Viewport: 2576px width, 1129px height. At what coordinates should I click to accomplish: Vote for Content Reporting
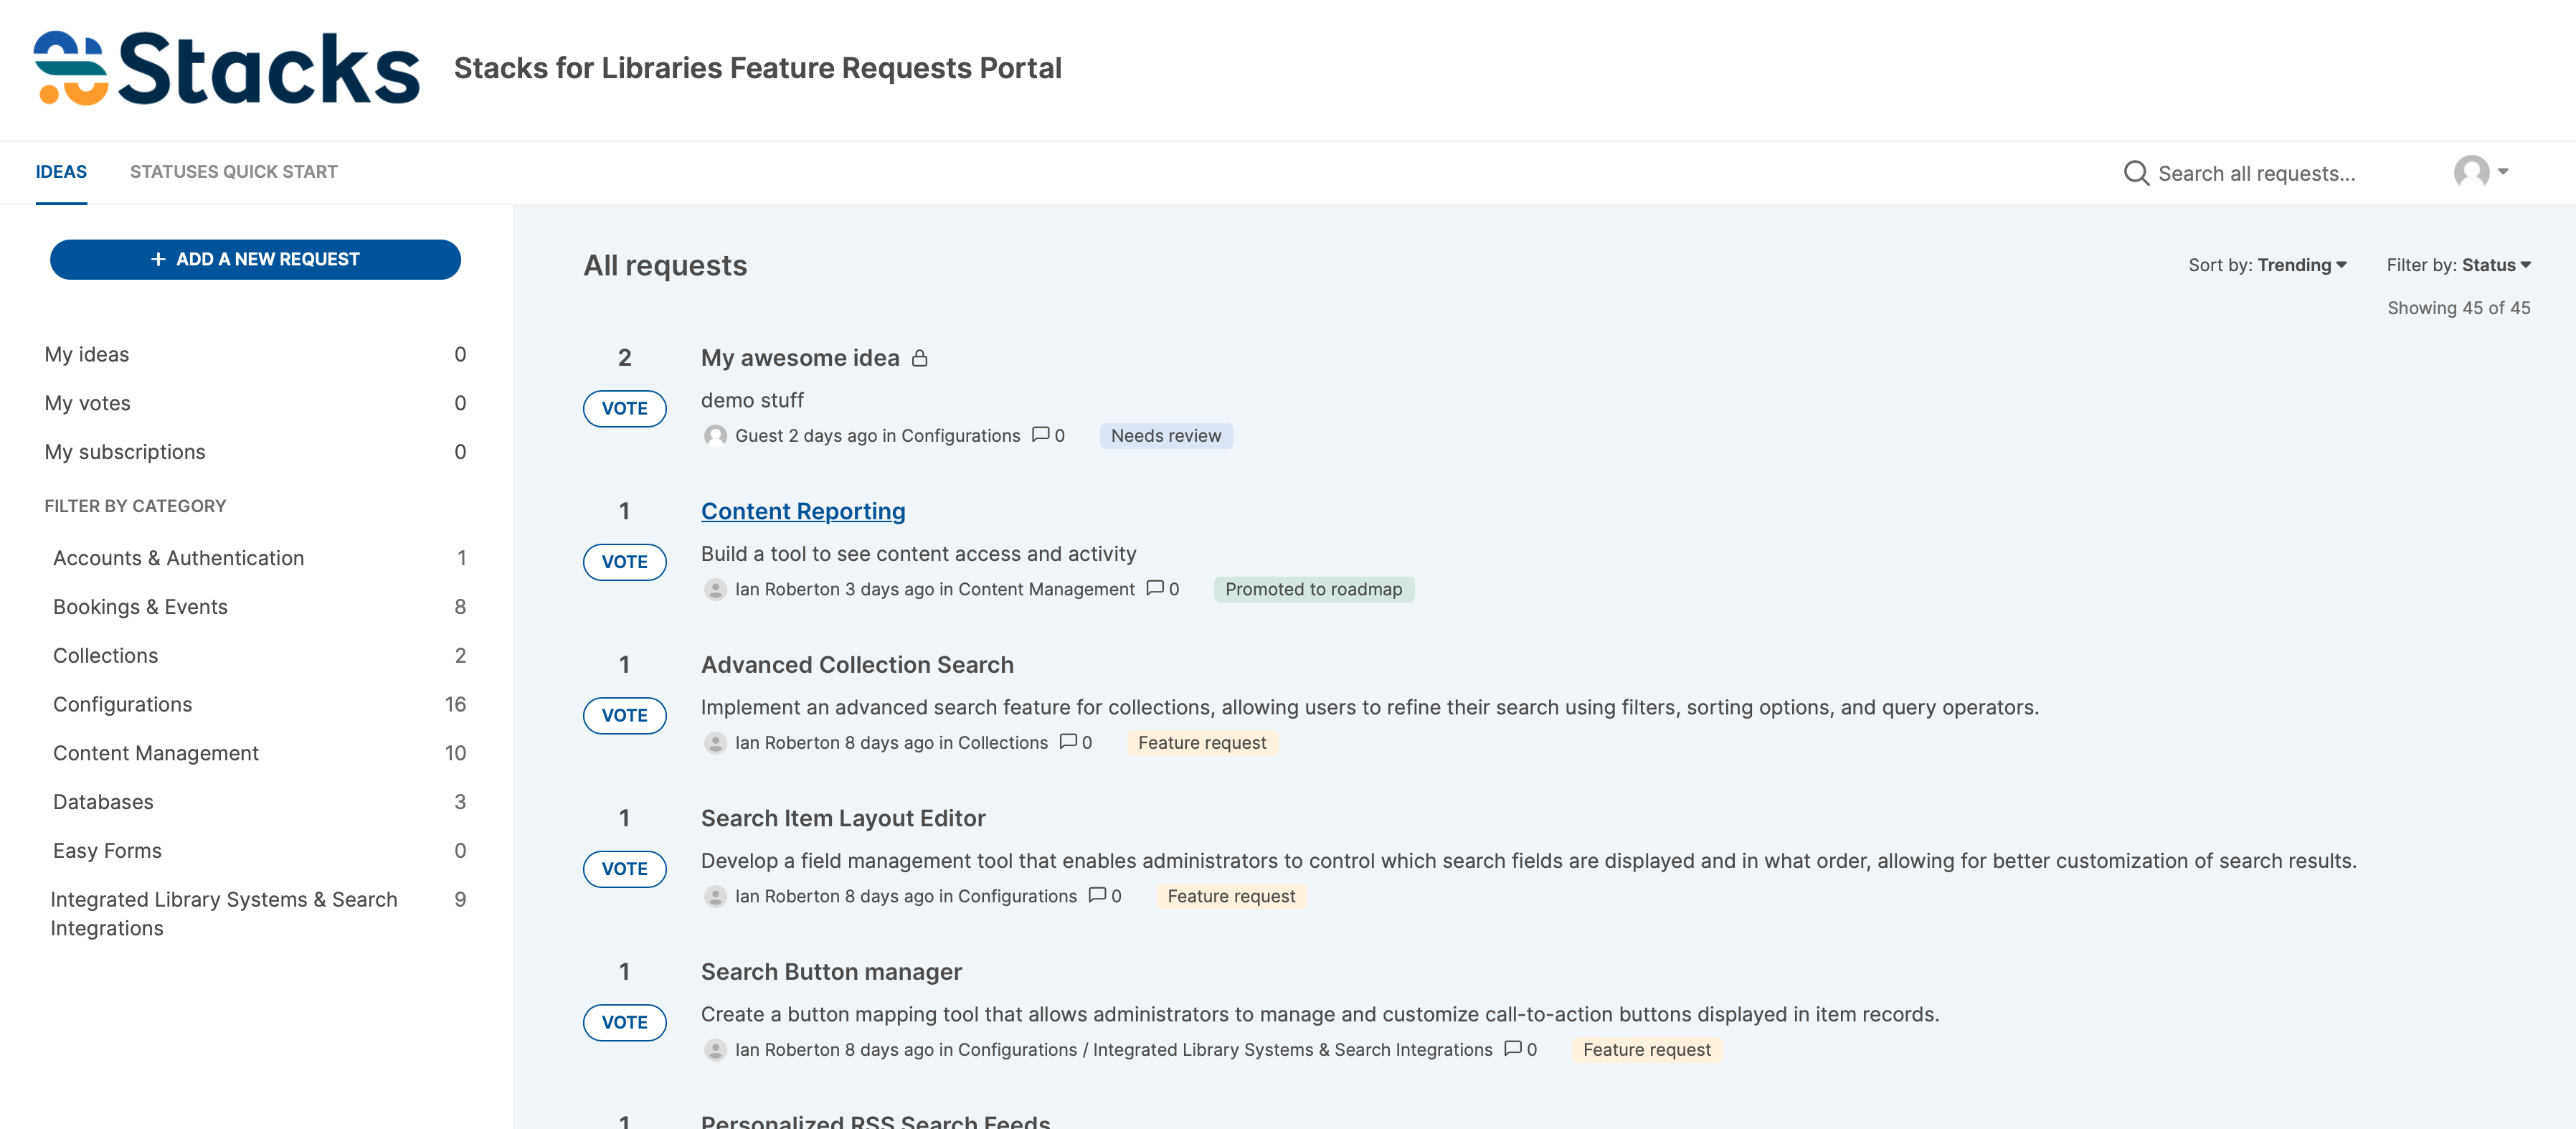(624, 562)
